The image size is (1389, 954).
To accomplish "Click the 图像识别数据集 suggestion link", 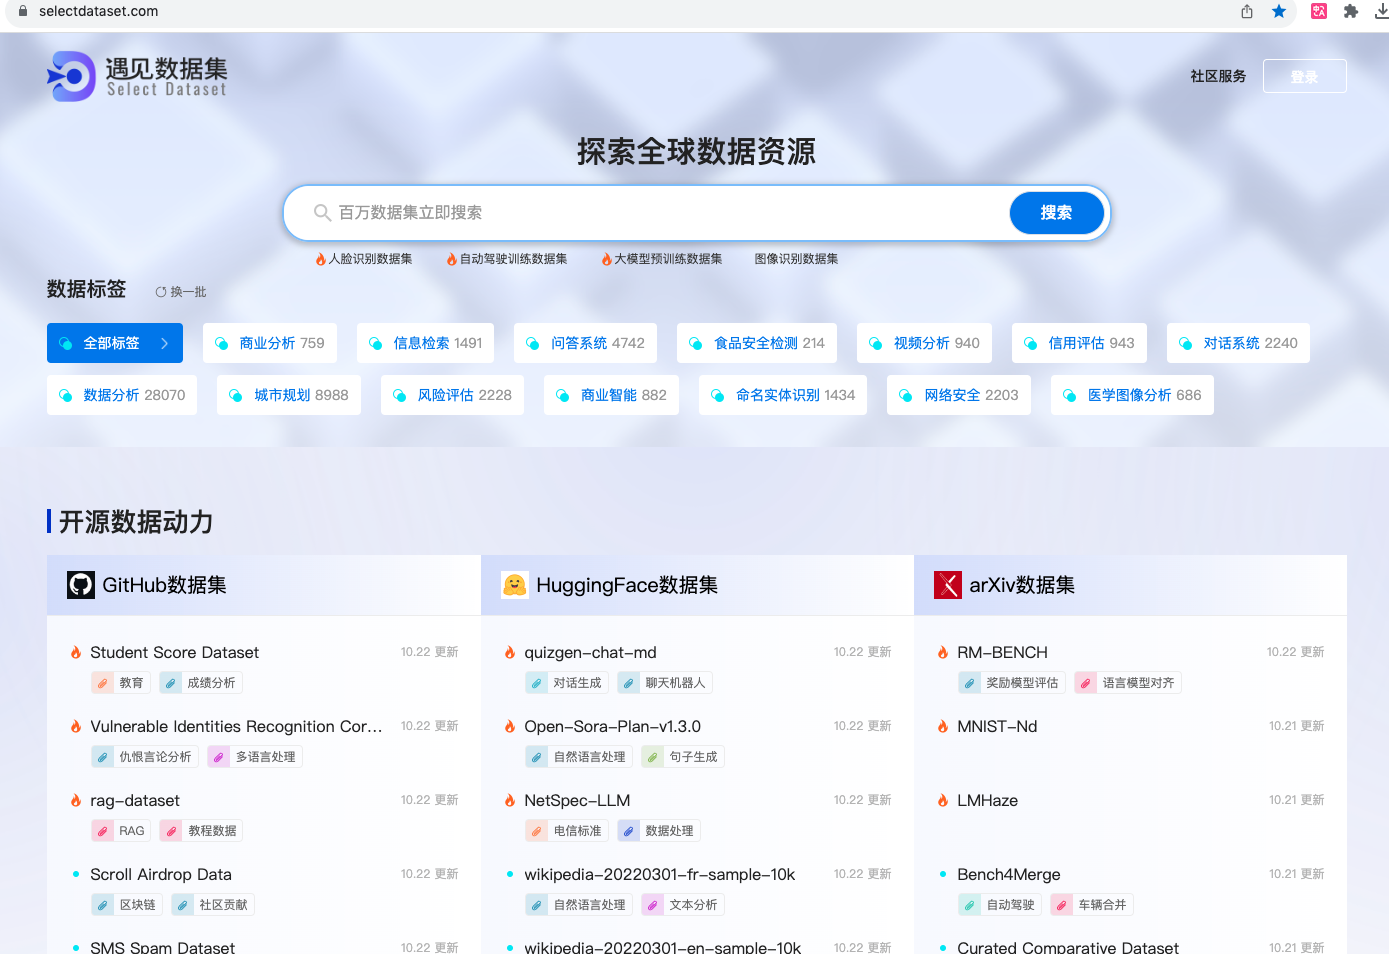I will [x=796, y=259].
